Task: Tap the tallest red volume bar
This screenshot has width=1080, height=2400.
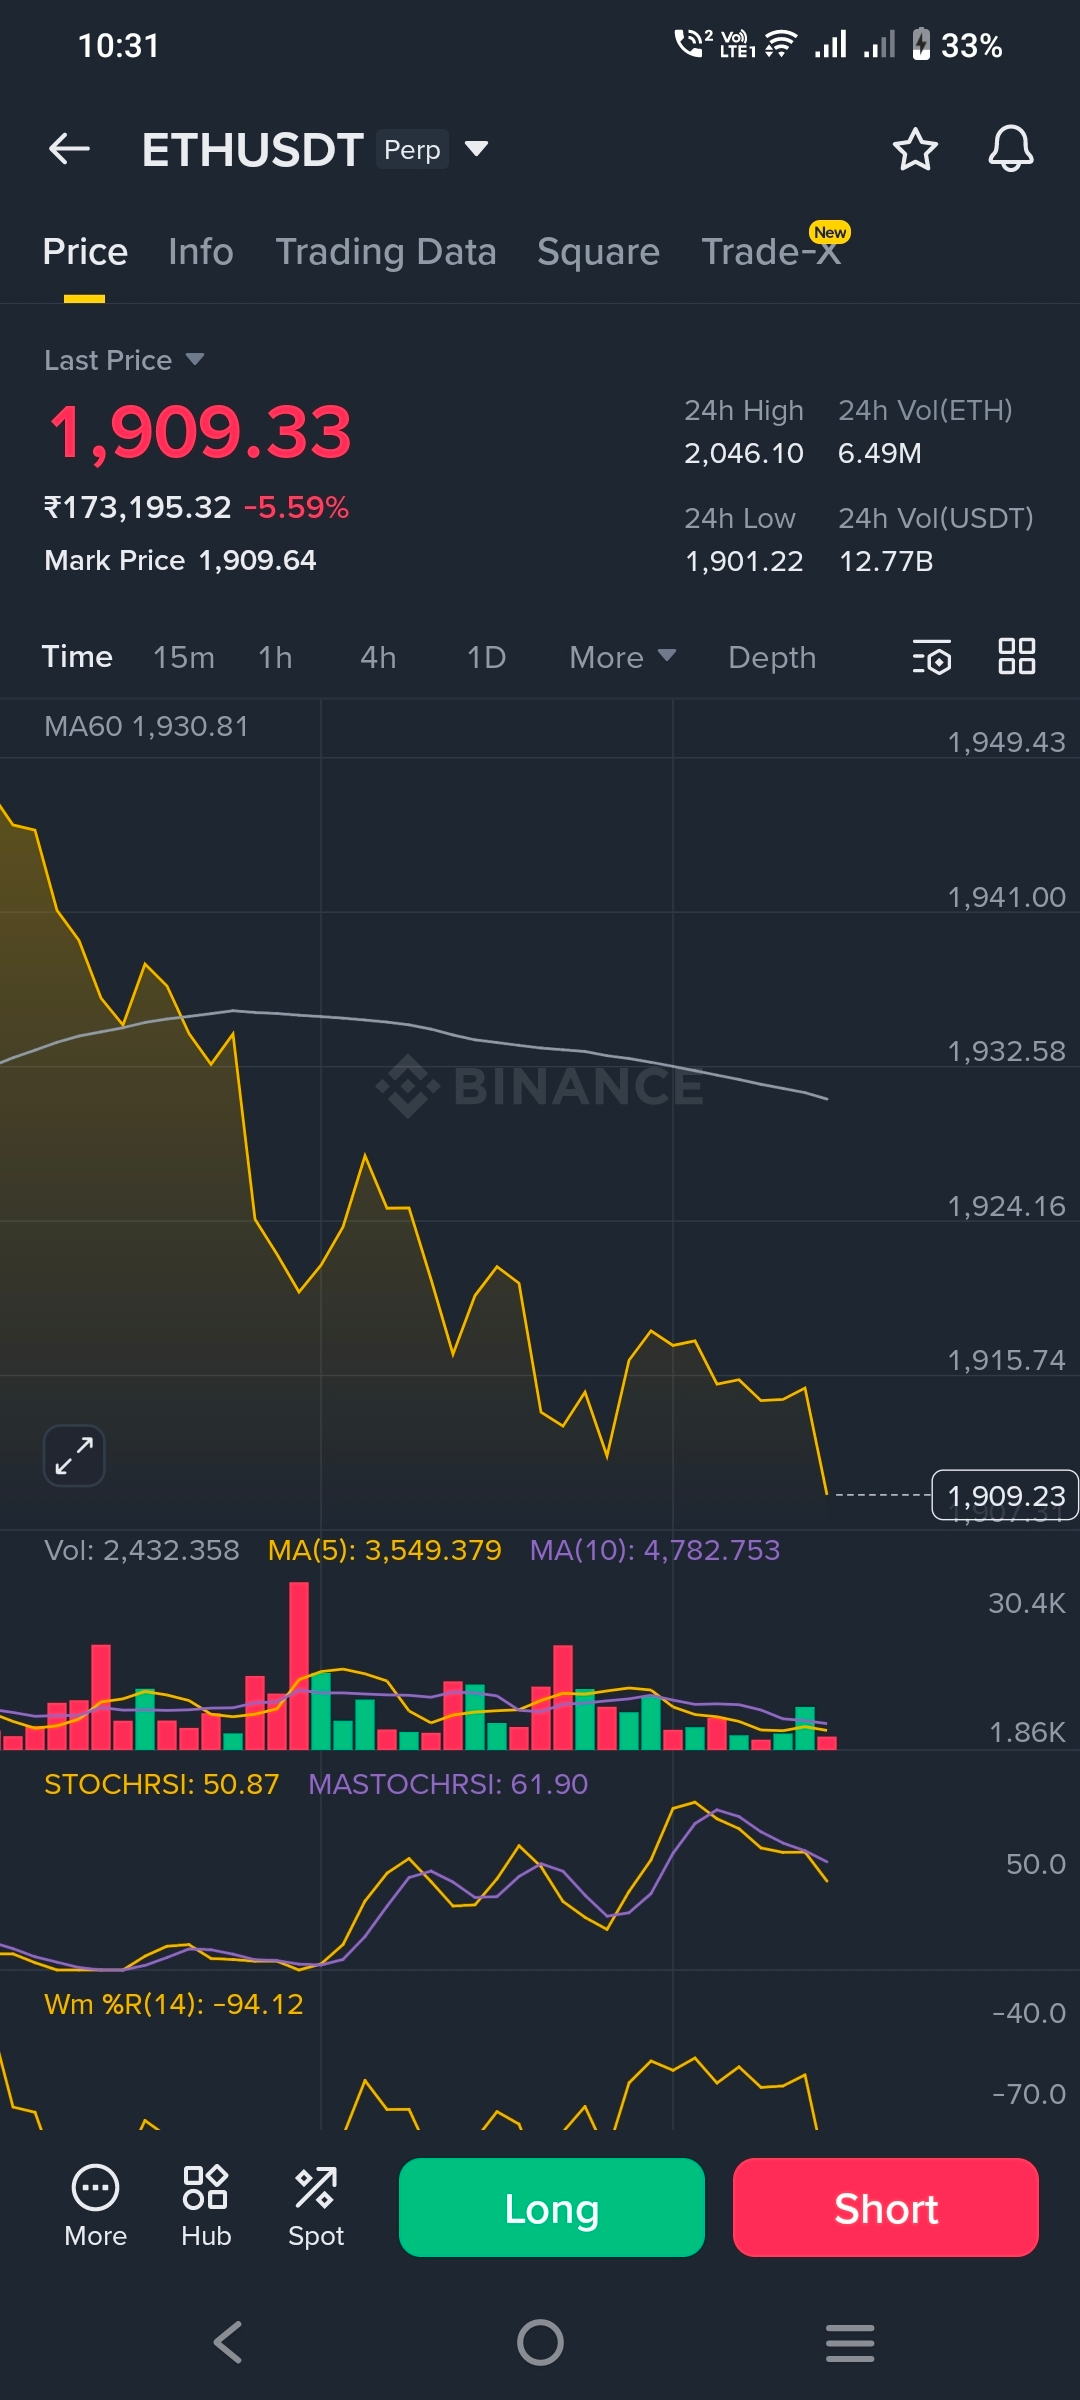Action: [x=299, y=1666]
